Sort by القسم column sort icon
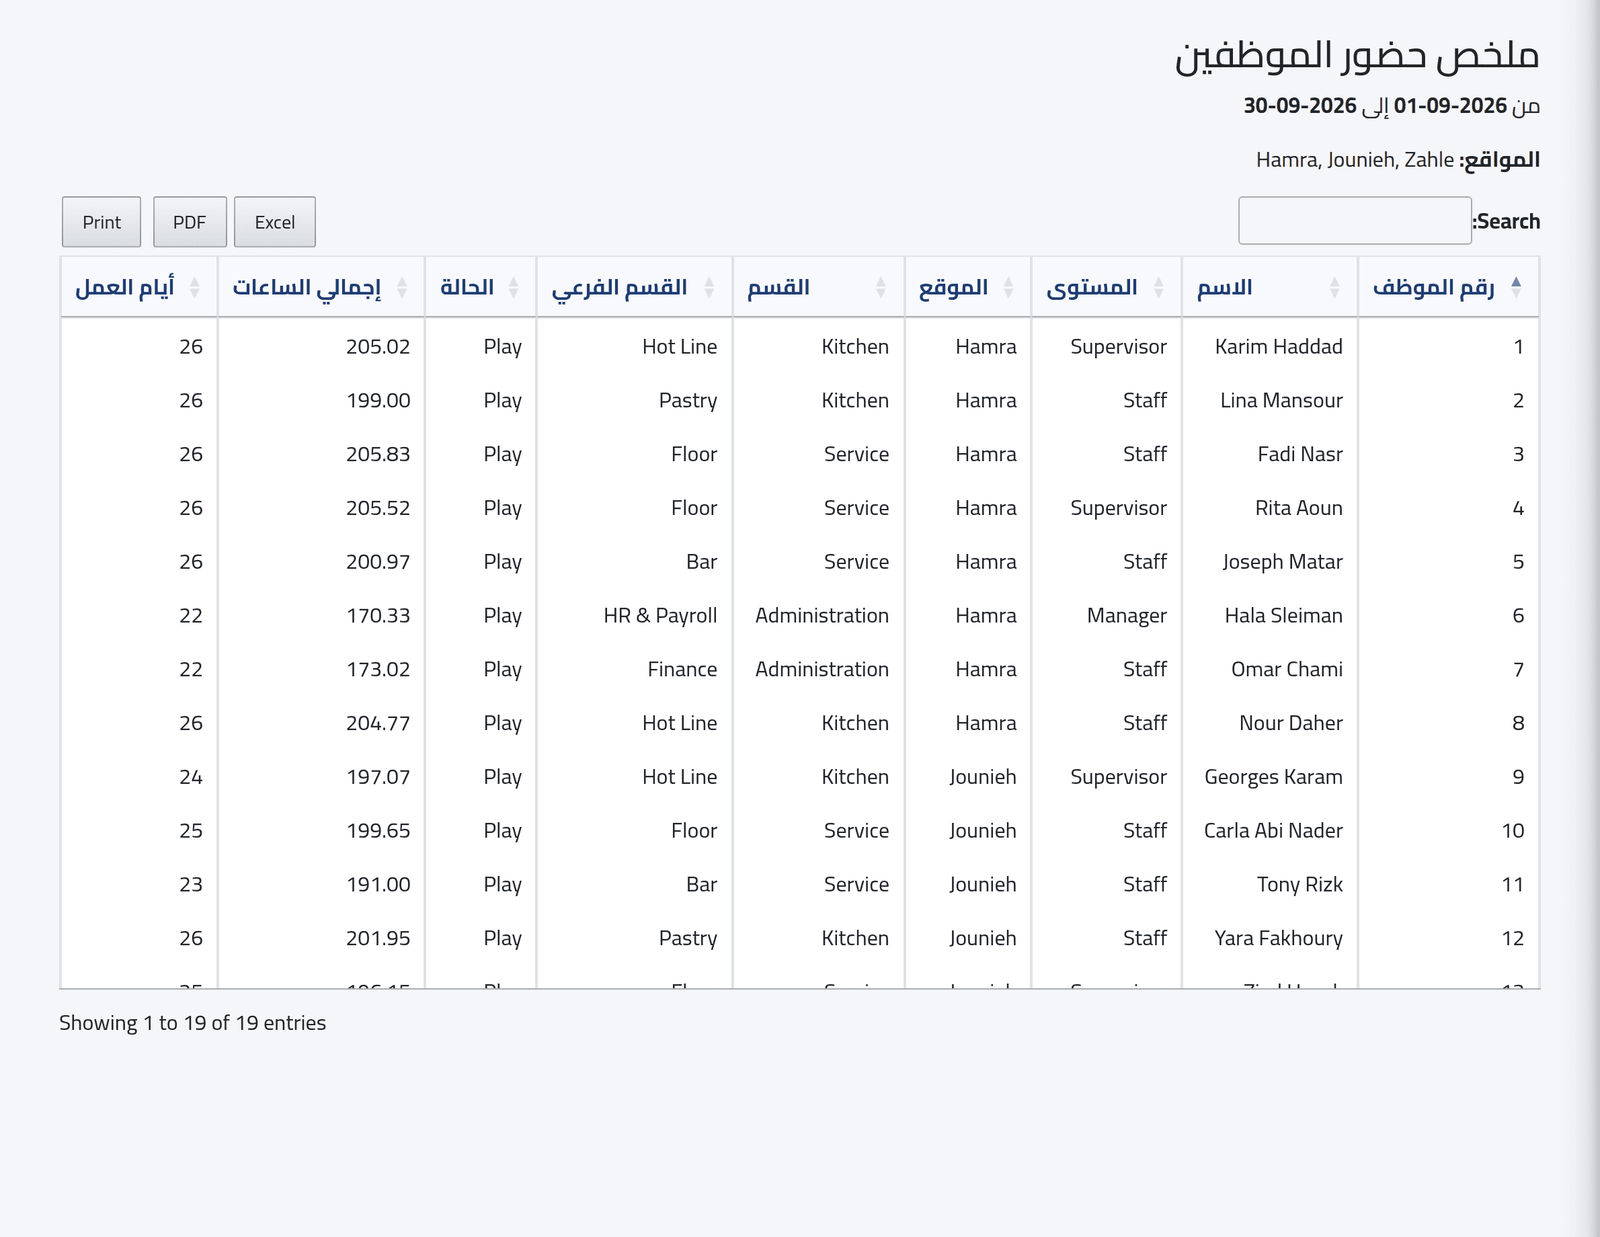This screenshot has height=1237, width=1600. click(880, 287)
